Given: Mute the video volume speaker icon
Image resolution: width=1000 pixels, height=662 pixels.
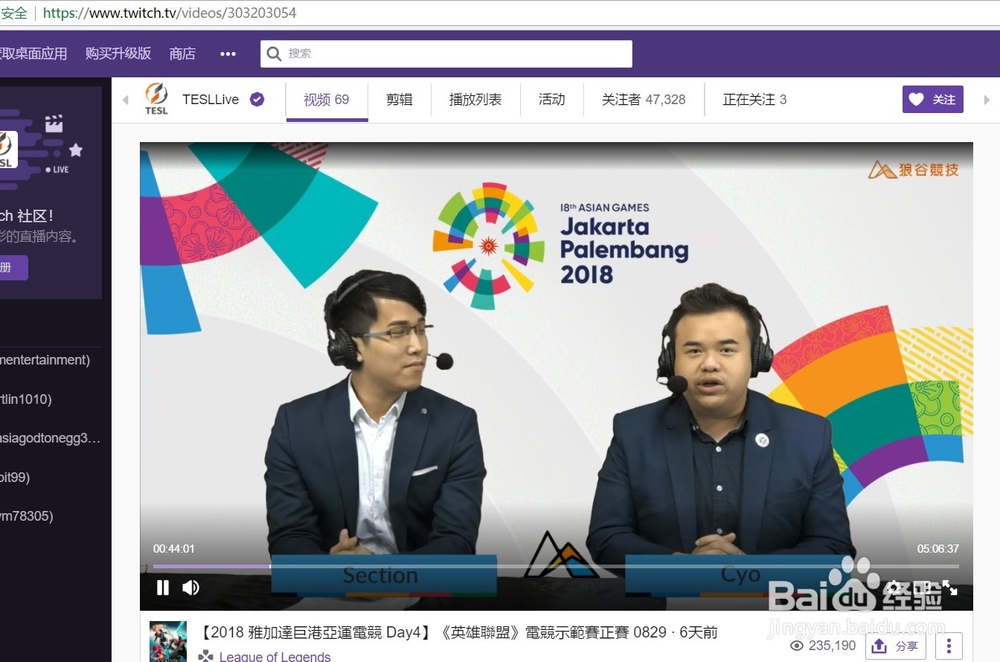Looking at the screenshot, I should (x=191, y=587).
